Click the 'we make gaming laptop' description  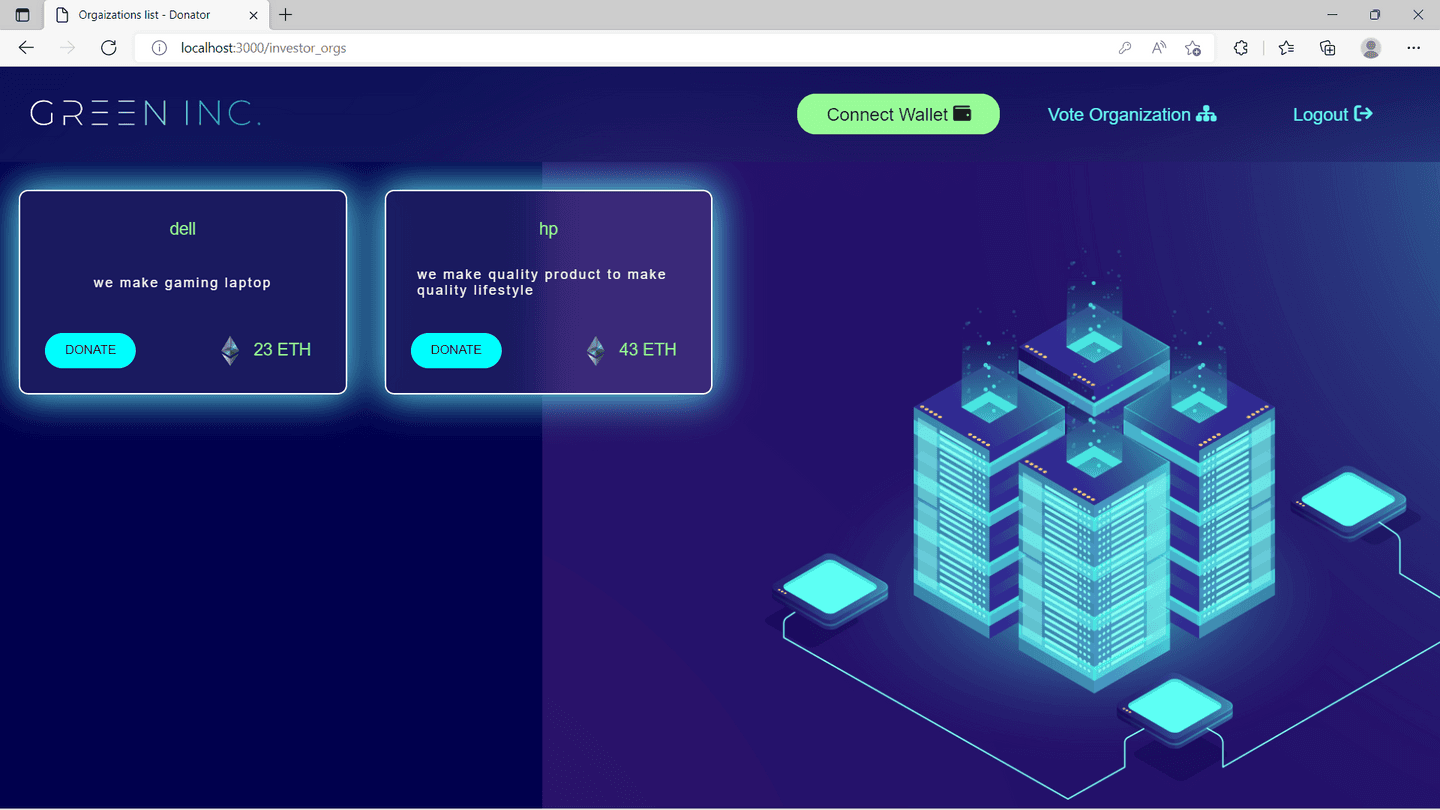pyautogui.click(x=183, y=283)
